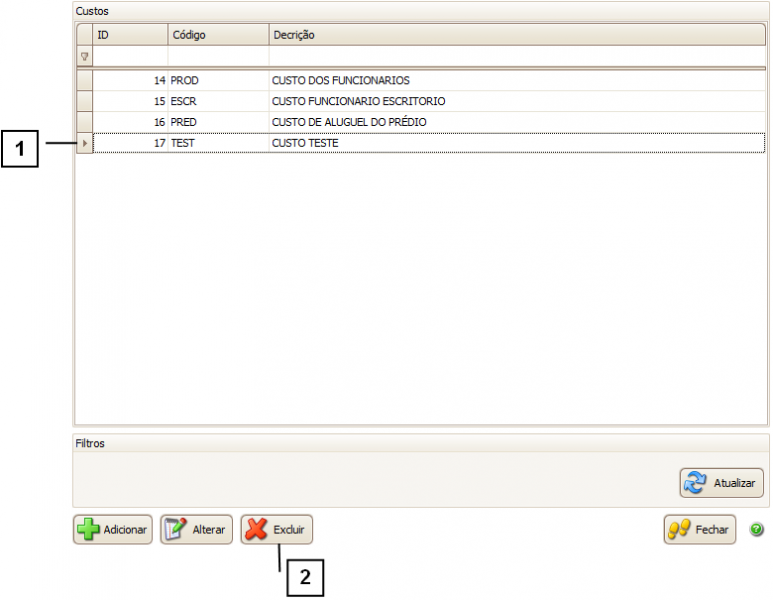This screenshot has width=773, height=600.
Task: Click the red X Excluir icon
Action: tap(257, 529)
